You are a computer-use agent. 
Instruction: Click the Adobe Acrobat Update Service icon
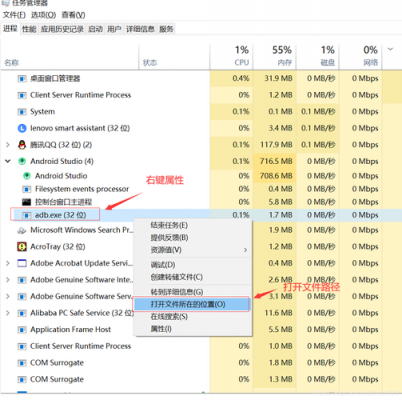click(x=22, y=263)
